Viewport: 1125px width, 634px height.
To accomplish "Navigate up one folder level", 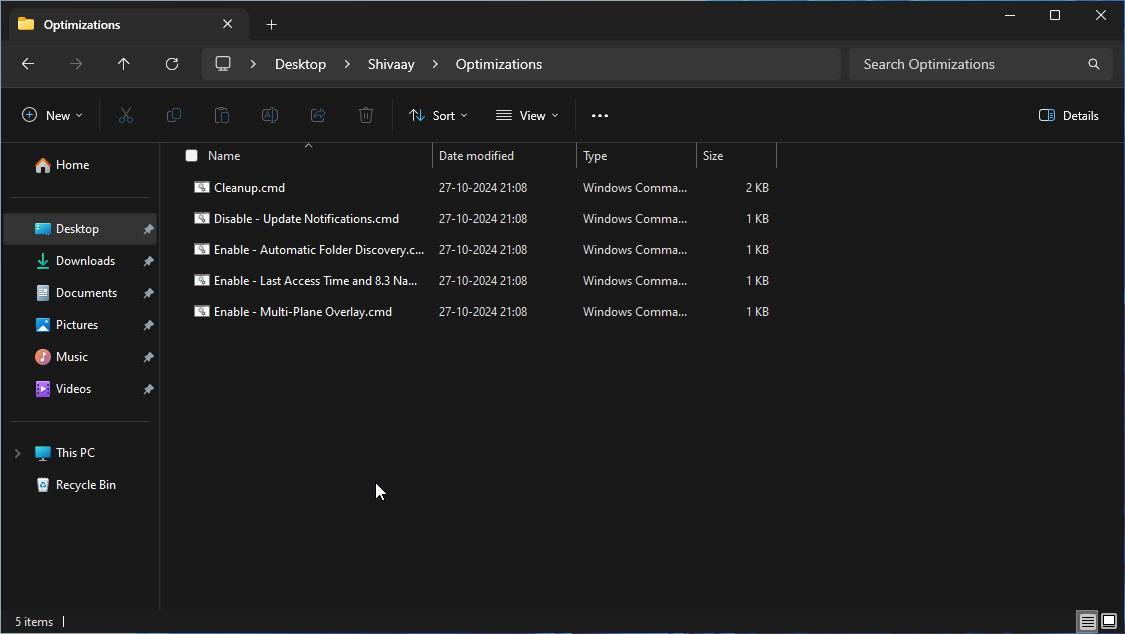I will (x=123, y=64).
